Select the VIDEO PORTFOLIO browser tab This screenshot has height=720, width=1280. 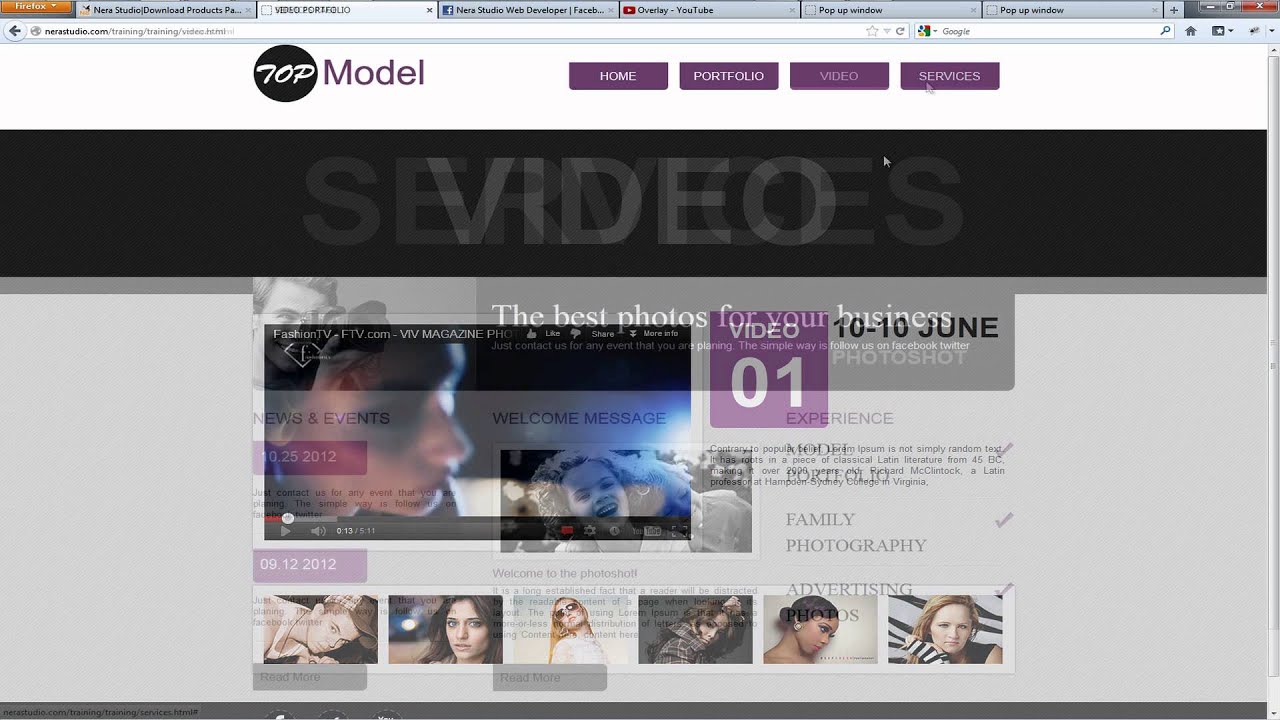[x=348, y=10]
